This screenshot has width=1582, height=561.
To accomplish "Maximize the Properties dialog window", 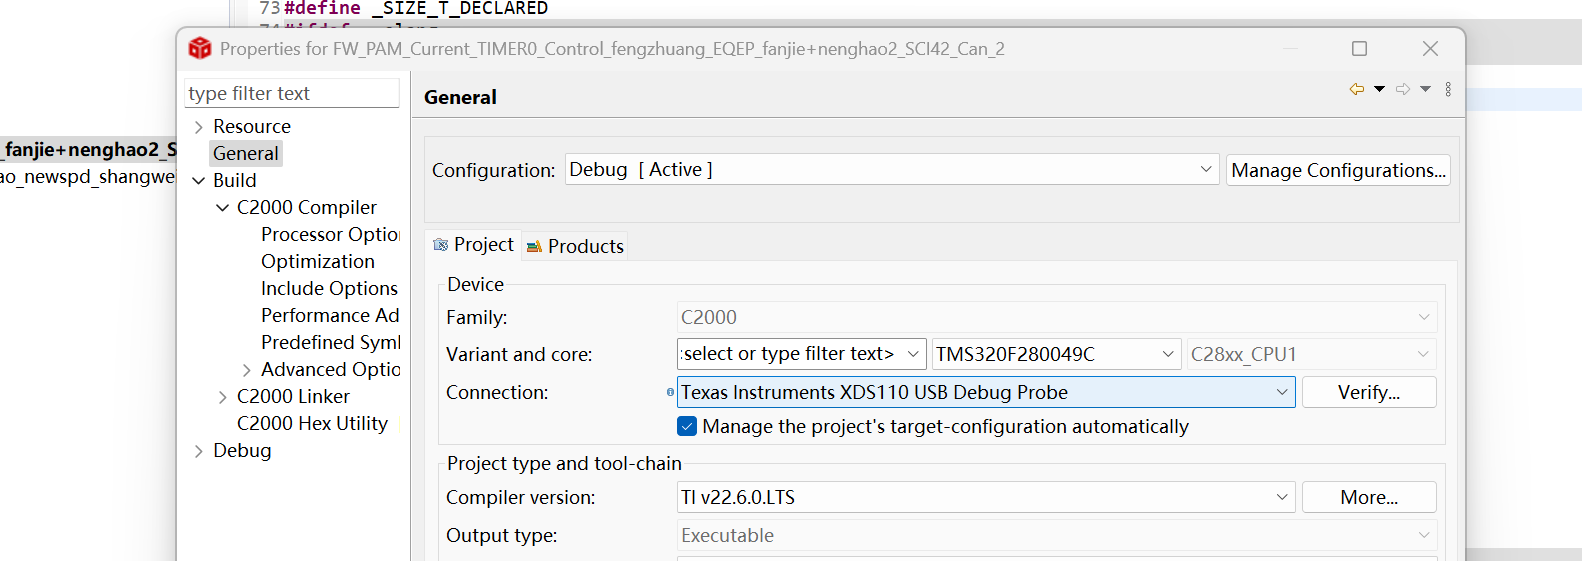I will coord(1359,48).
